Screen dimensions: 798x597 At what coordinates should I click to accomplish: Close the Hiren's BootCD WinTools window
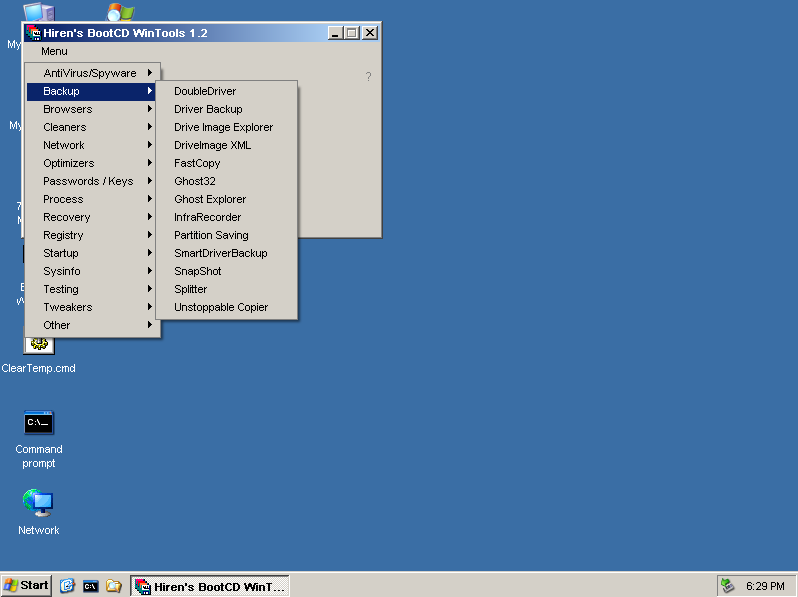(370, 33)
